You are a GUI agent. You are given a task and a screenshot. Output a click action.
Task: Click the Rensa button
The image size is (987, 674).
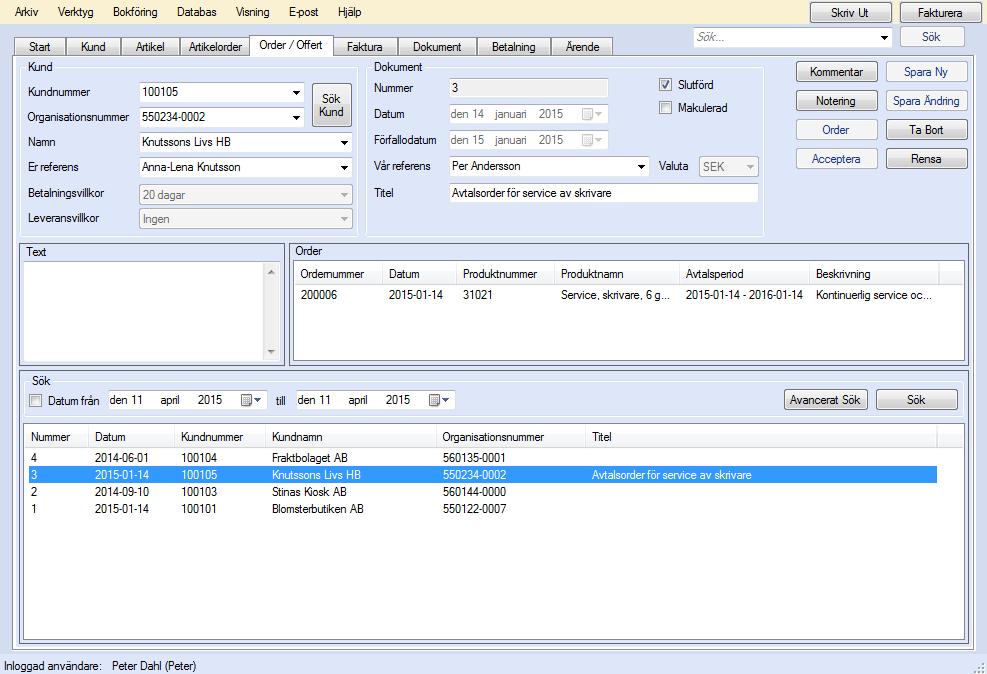coord(927,159)
